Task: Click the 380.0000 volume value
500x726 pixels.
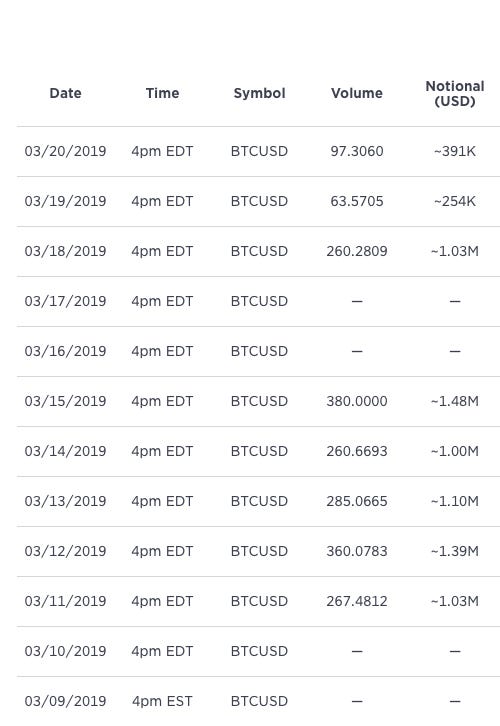Action: 356,401
